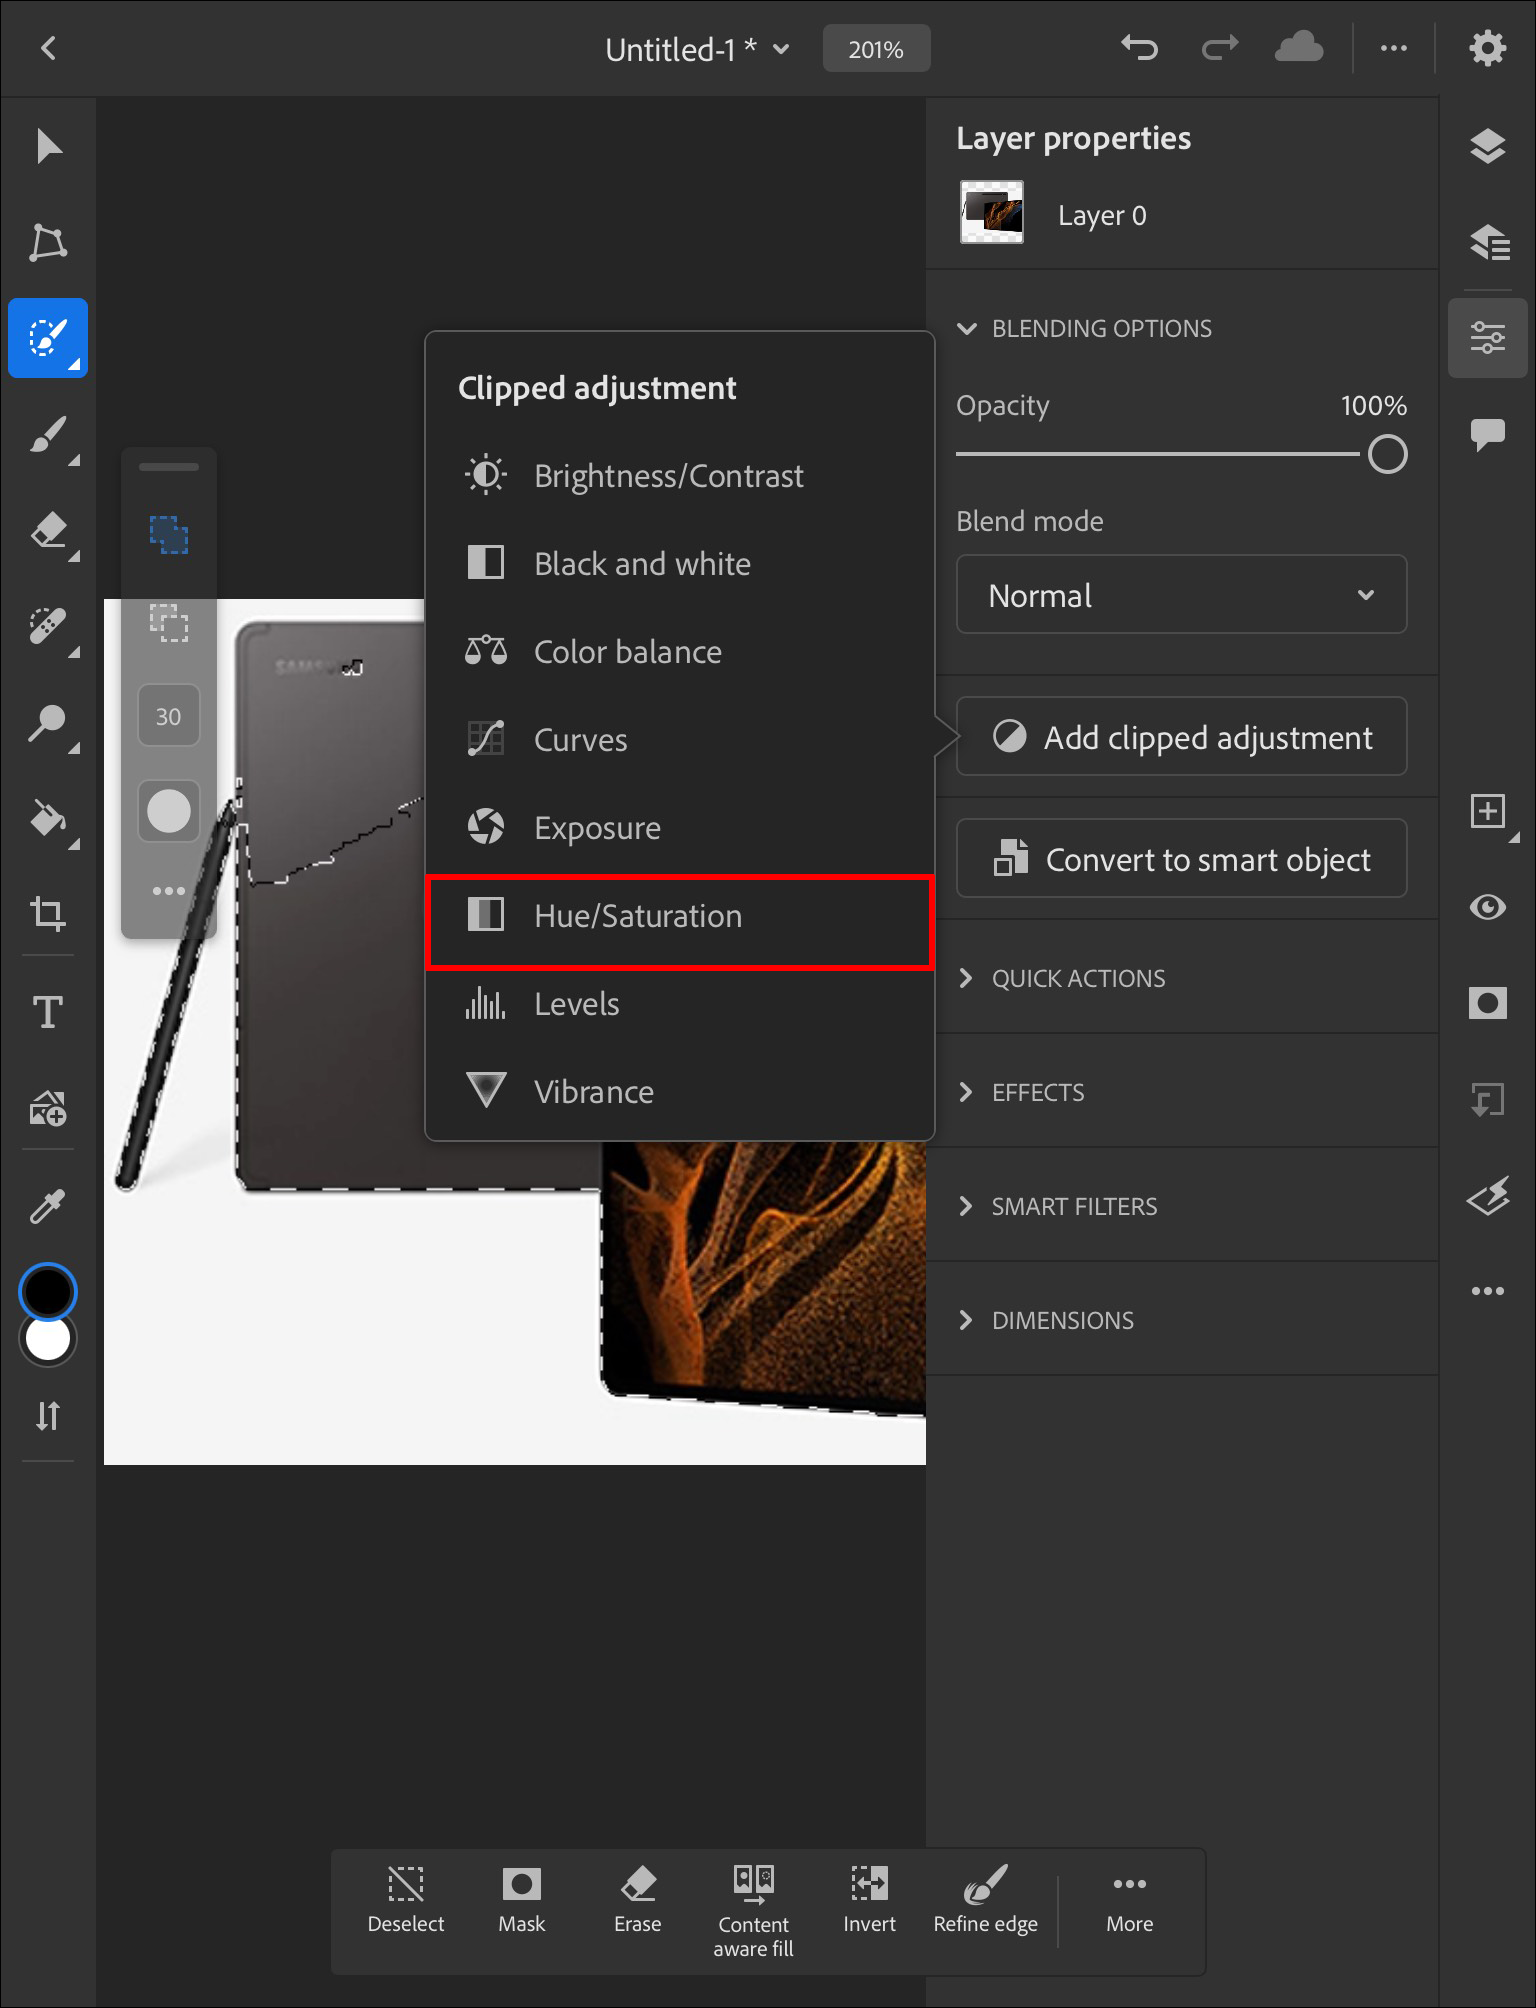Click Mask in the selection bar

522,1900
